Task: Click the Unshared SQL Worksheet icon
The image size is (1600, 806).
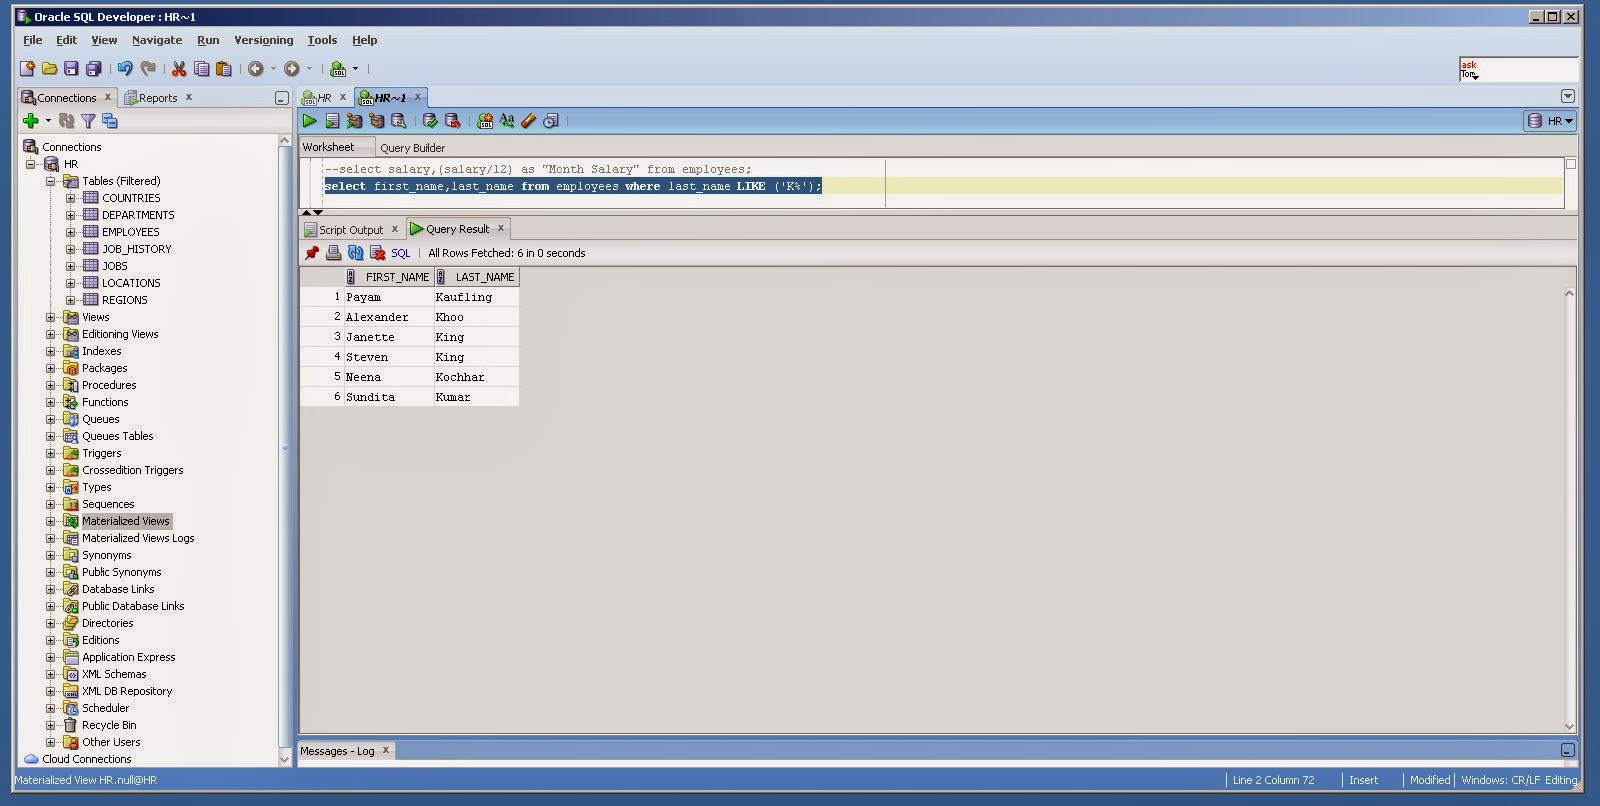Action: [485, 121]
